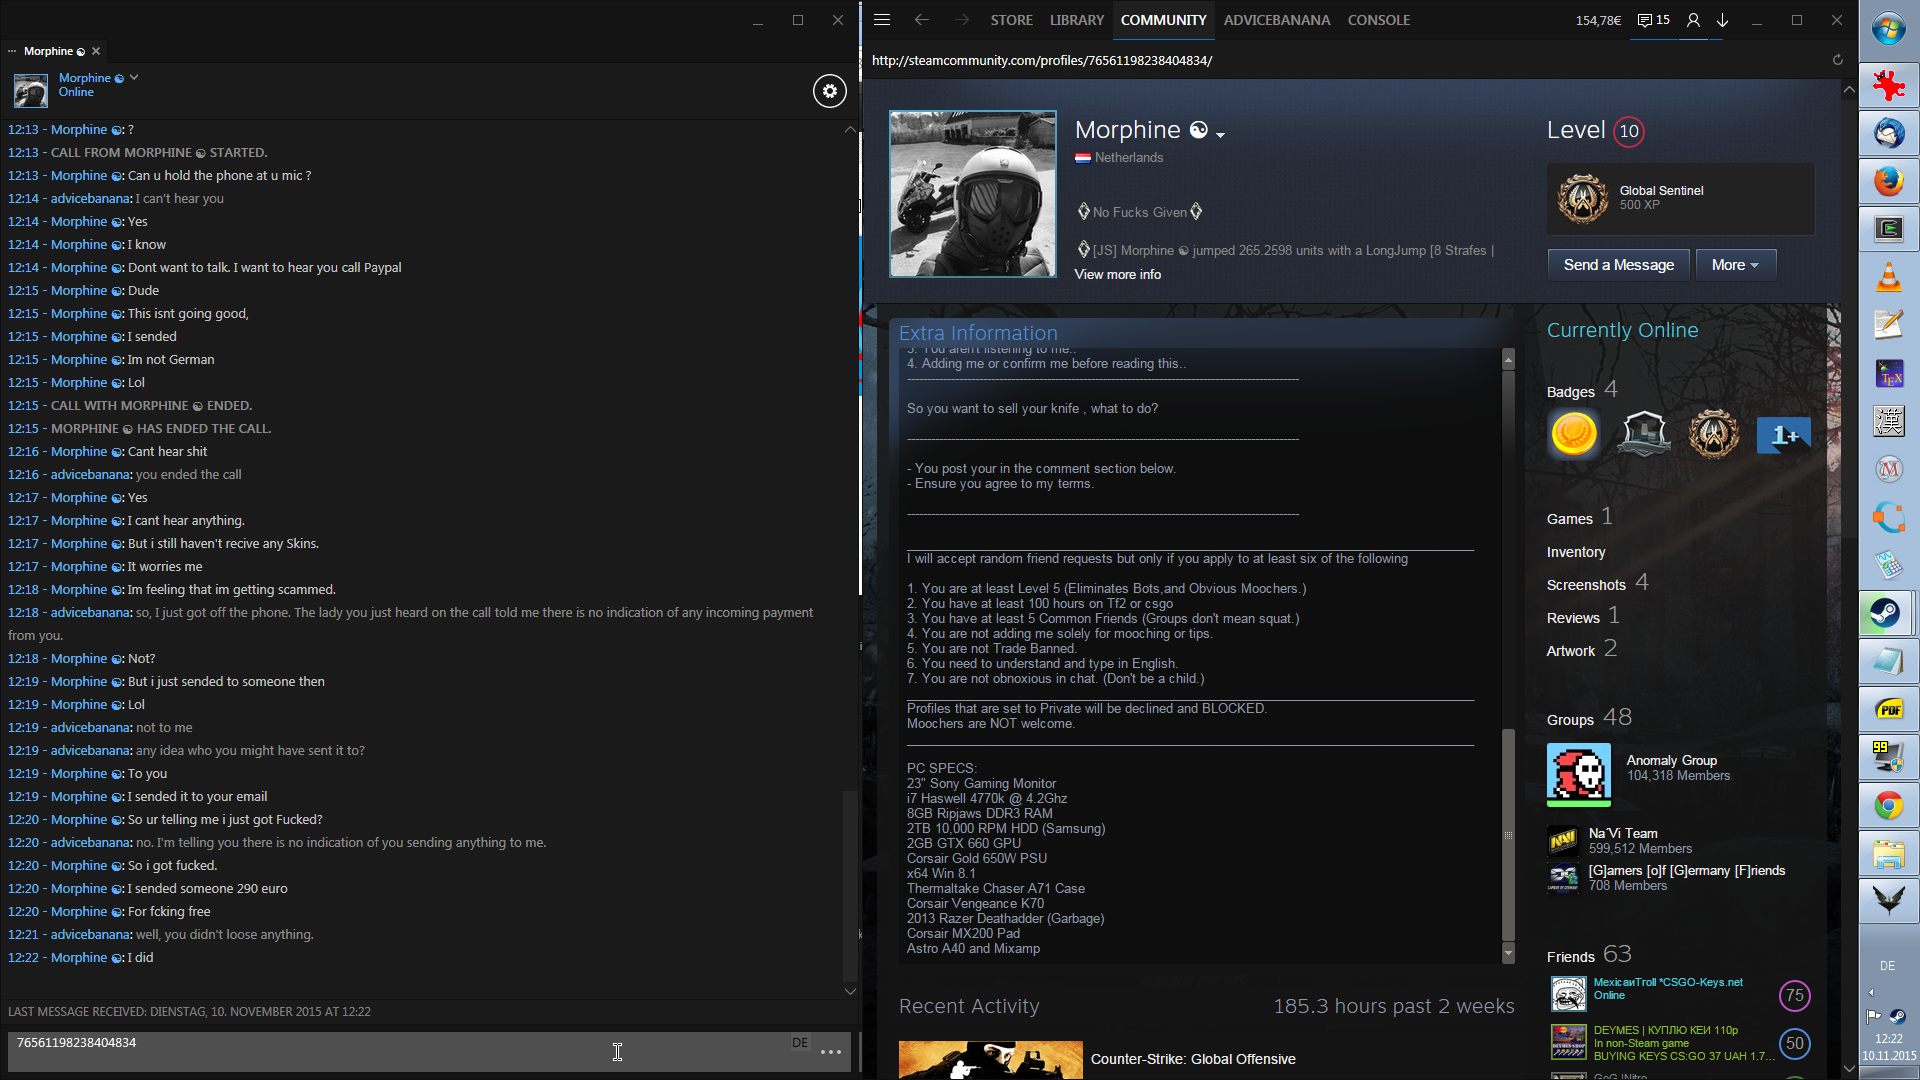Go back with the left arrow
The width and height of the screenshot is (1920, 1080).
[x=921, y=20]
